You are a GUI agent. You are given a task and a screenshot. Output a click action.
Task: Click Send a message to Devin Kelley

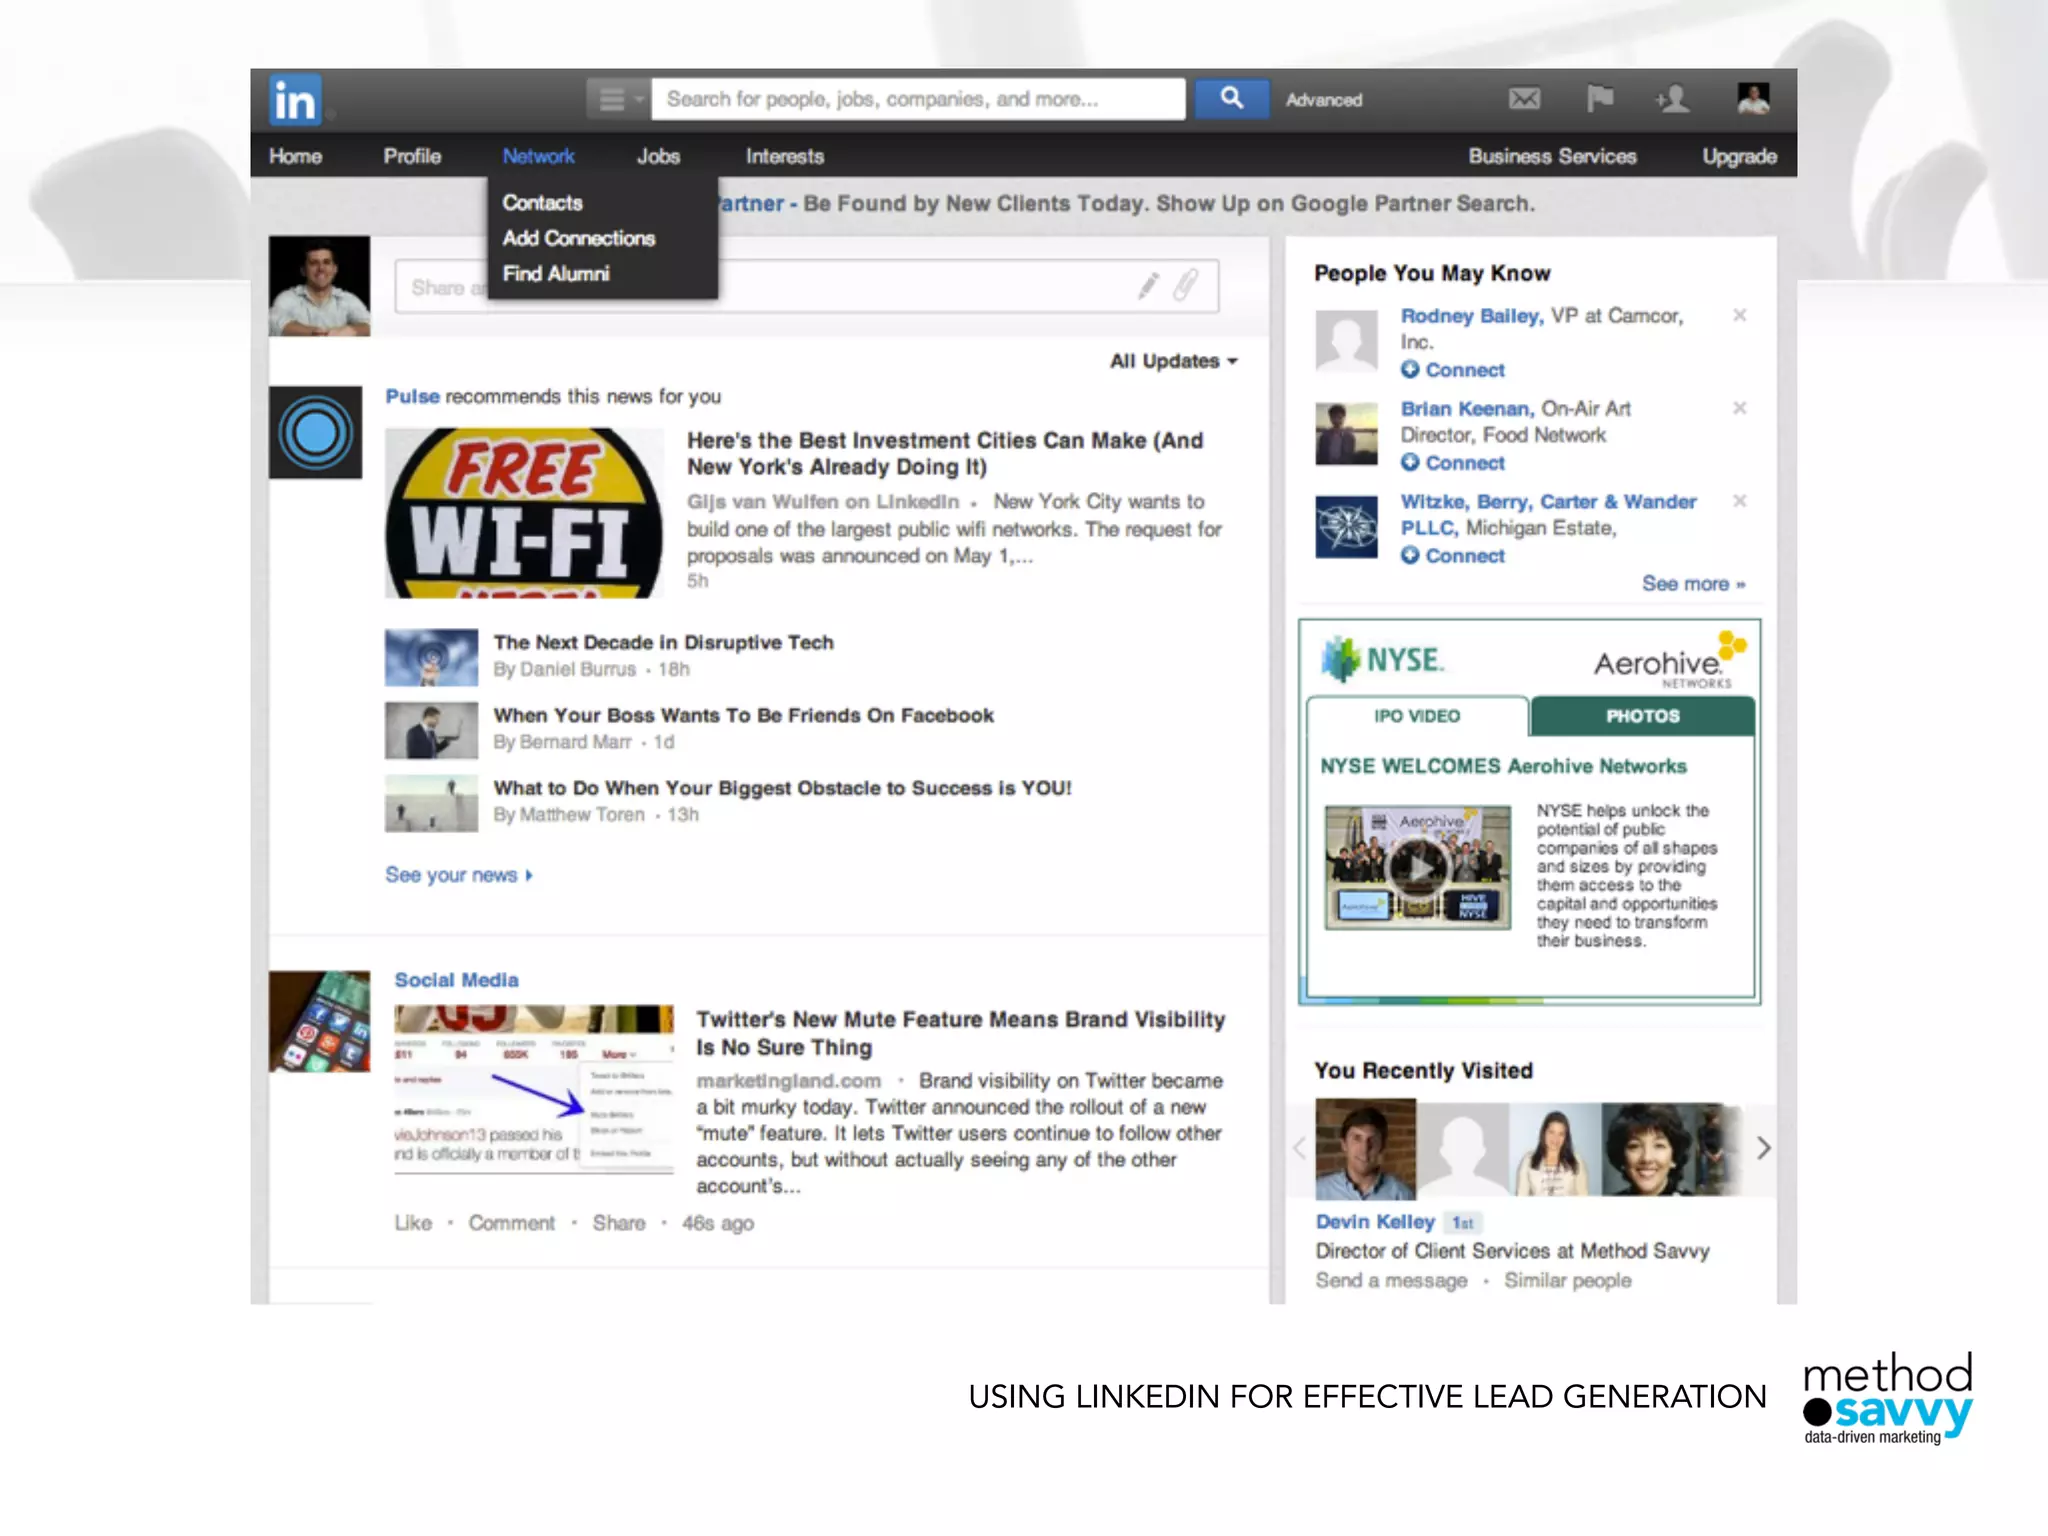coord(1391,1281)
